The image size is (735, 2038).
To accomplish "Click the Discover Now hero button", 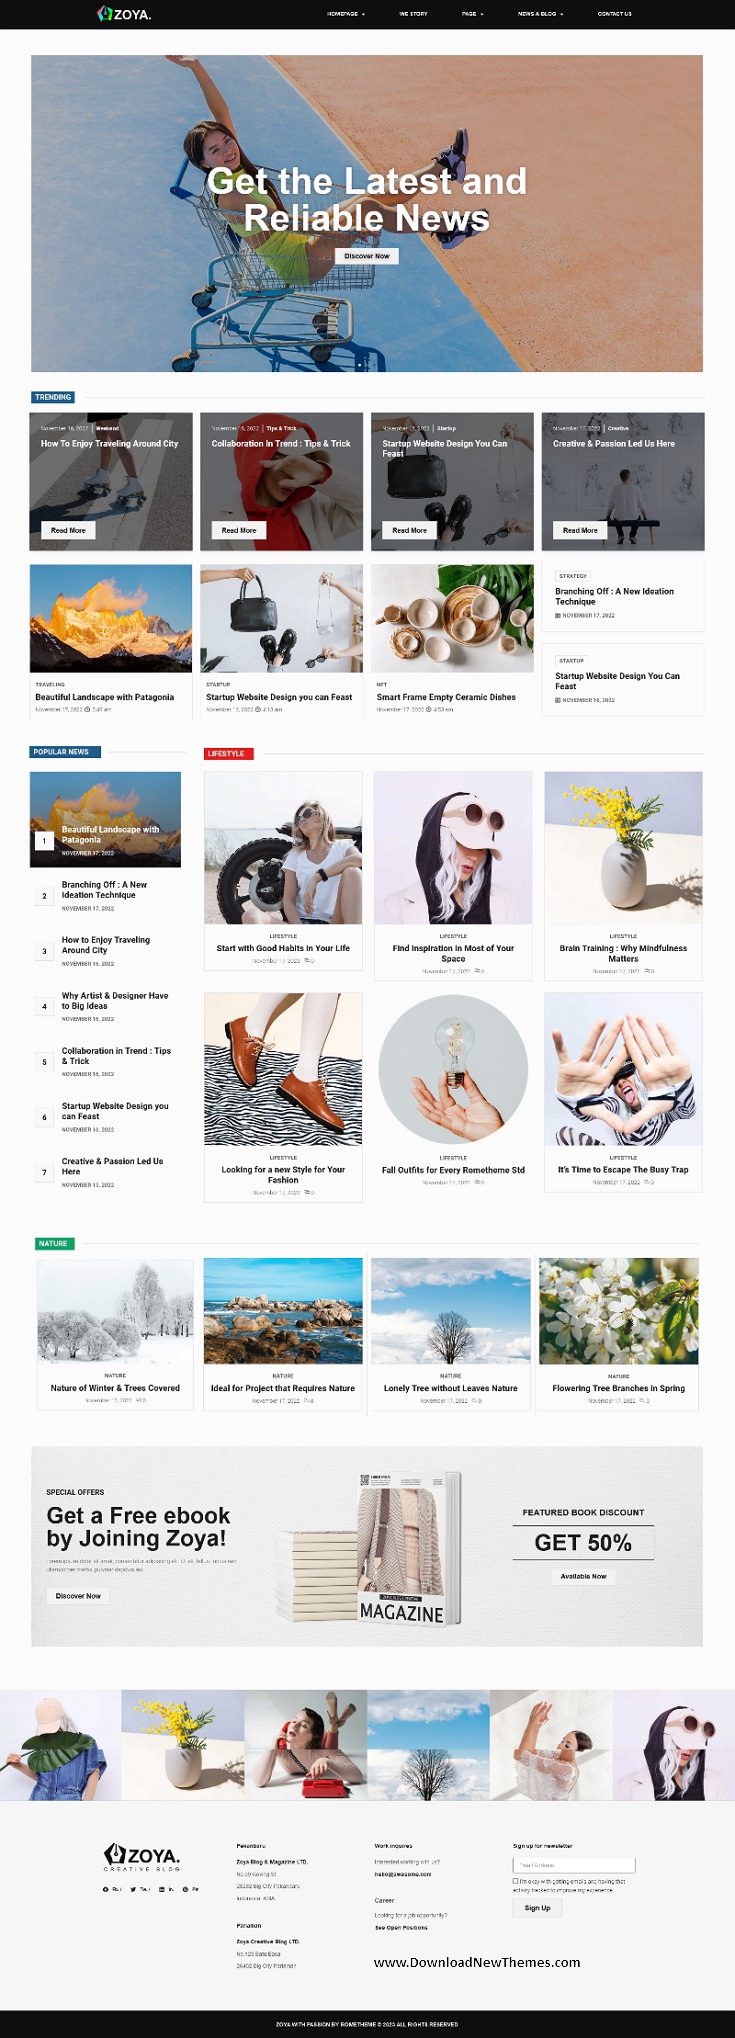I will pyautogui.click(x=367, y=256).
